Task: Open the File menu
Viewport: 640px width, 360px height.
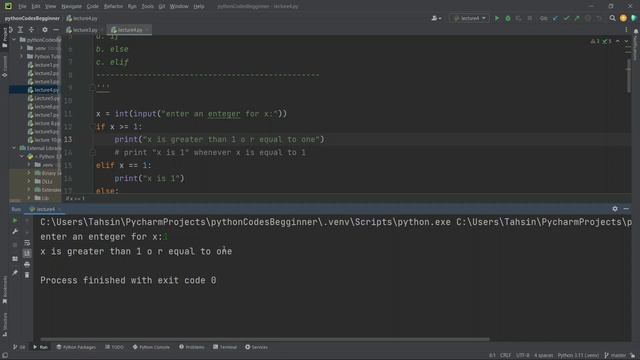Action: (x=22, y=6)
